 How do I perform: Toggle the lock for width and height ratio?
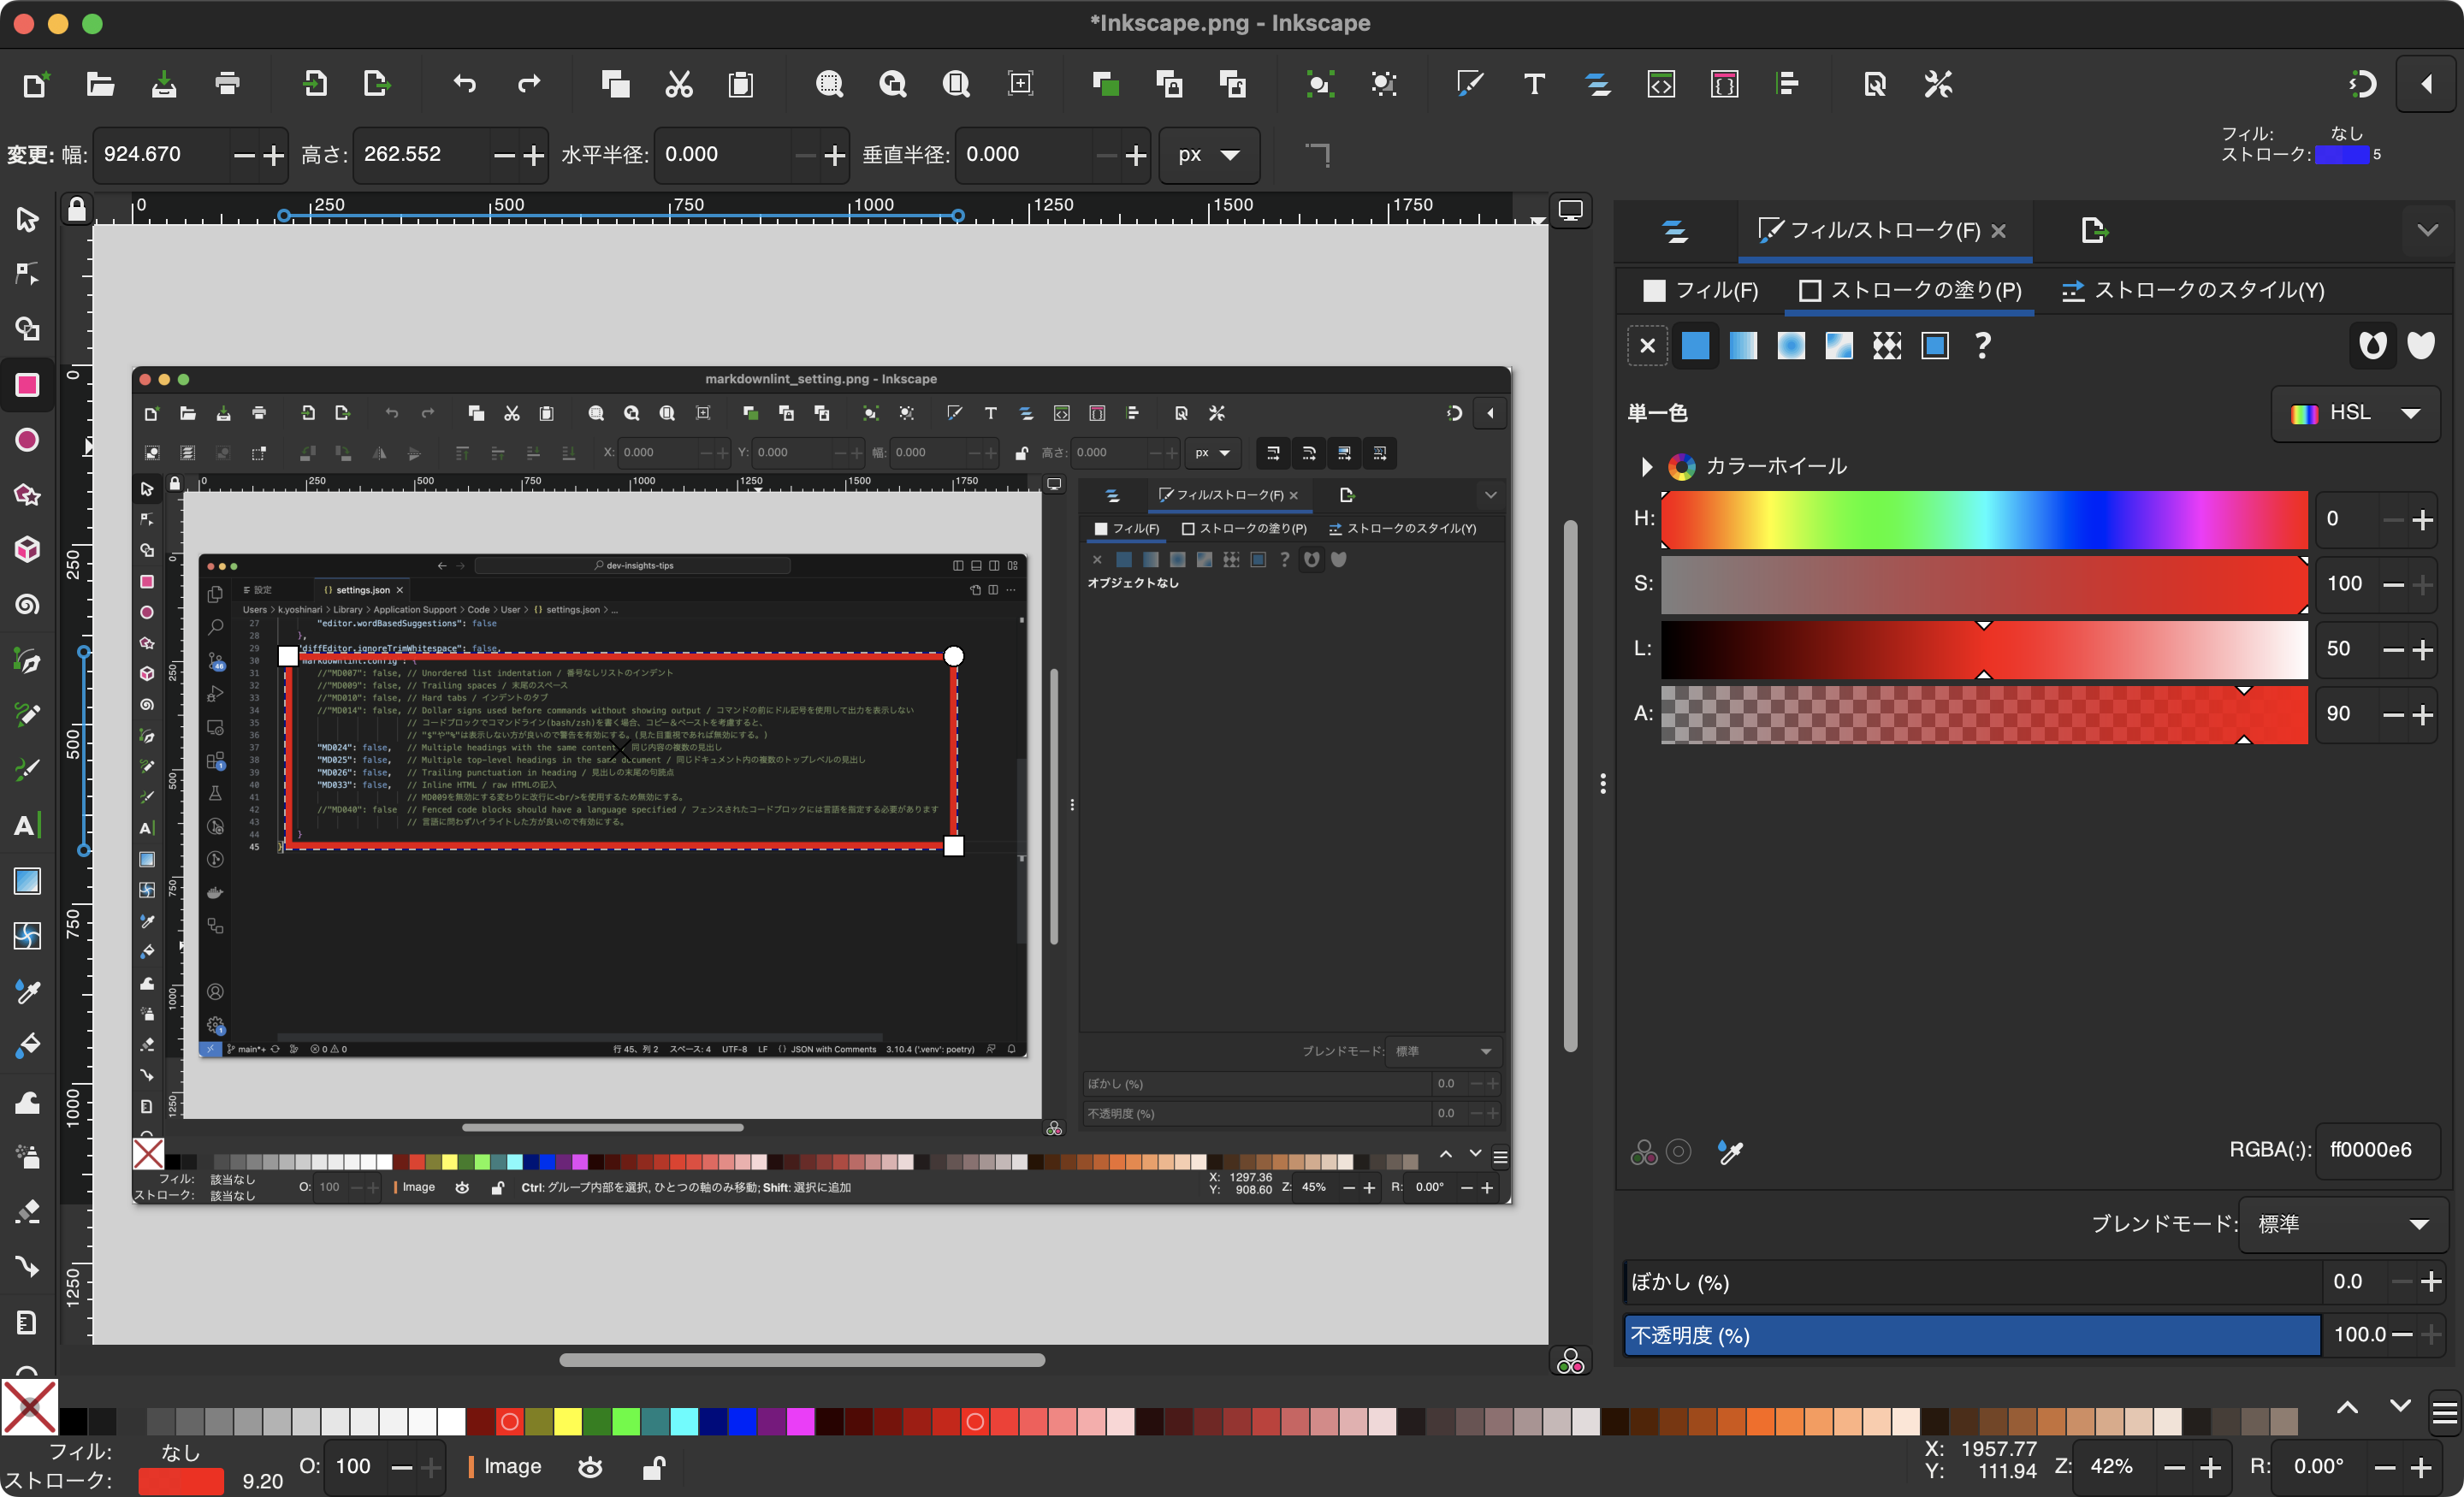(x=1319, y=155)
